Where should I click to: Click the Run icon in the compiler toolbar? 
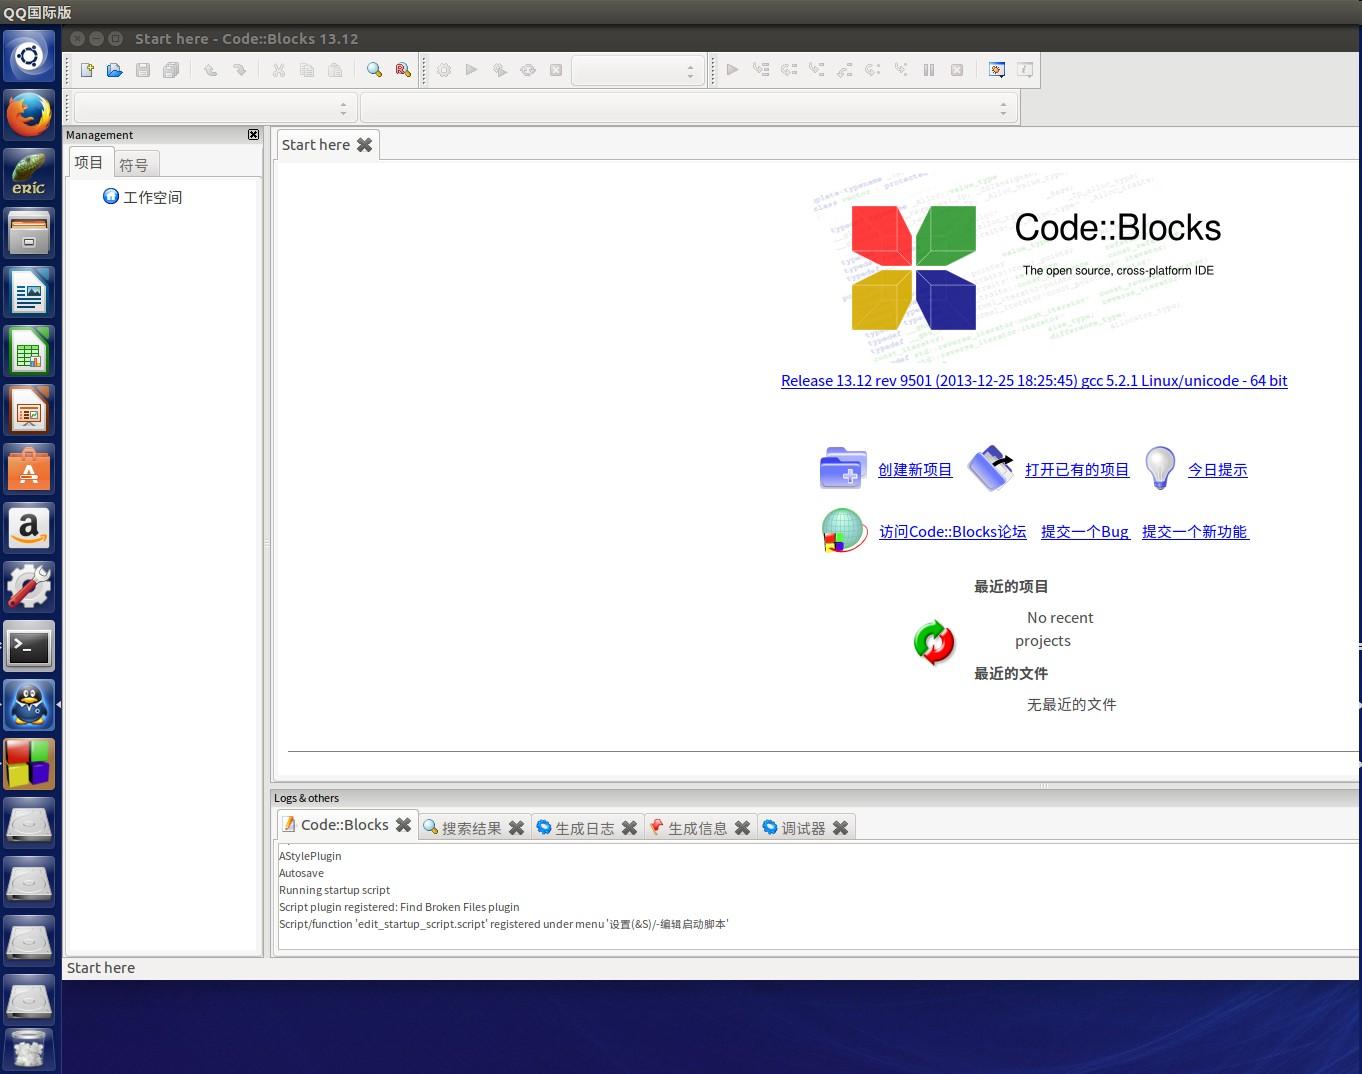tap(472, 70)
